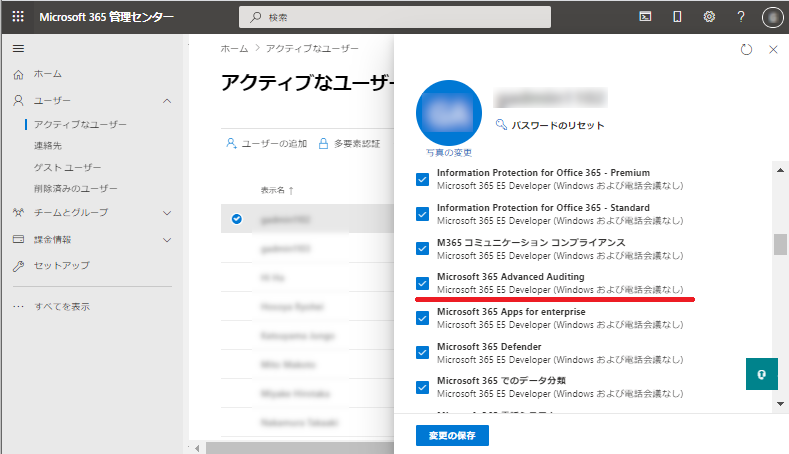
Task: Open the help question mark icon
Action: (x=741, y=17)
